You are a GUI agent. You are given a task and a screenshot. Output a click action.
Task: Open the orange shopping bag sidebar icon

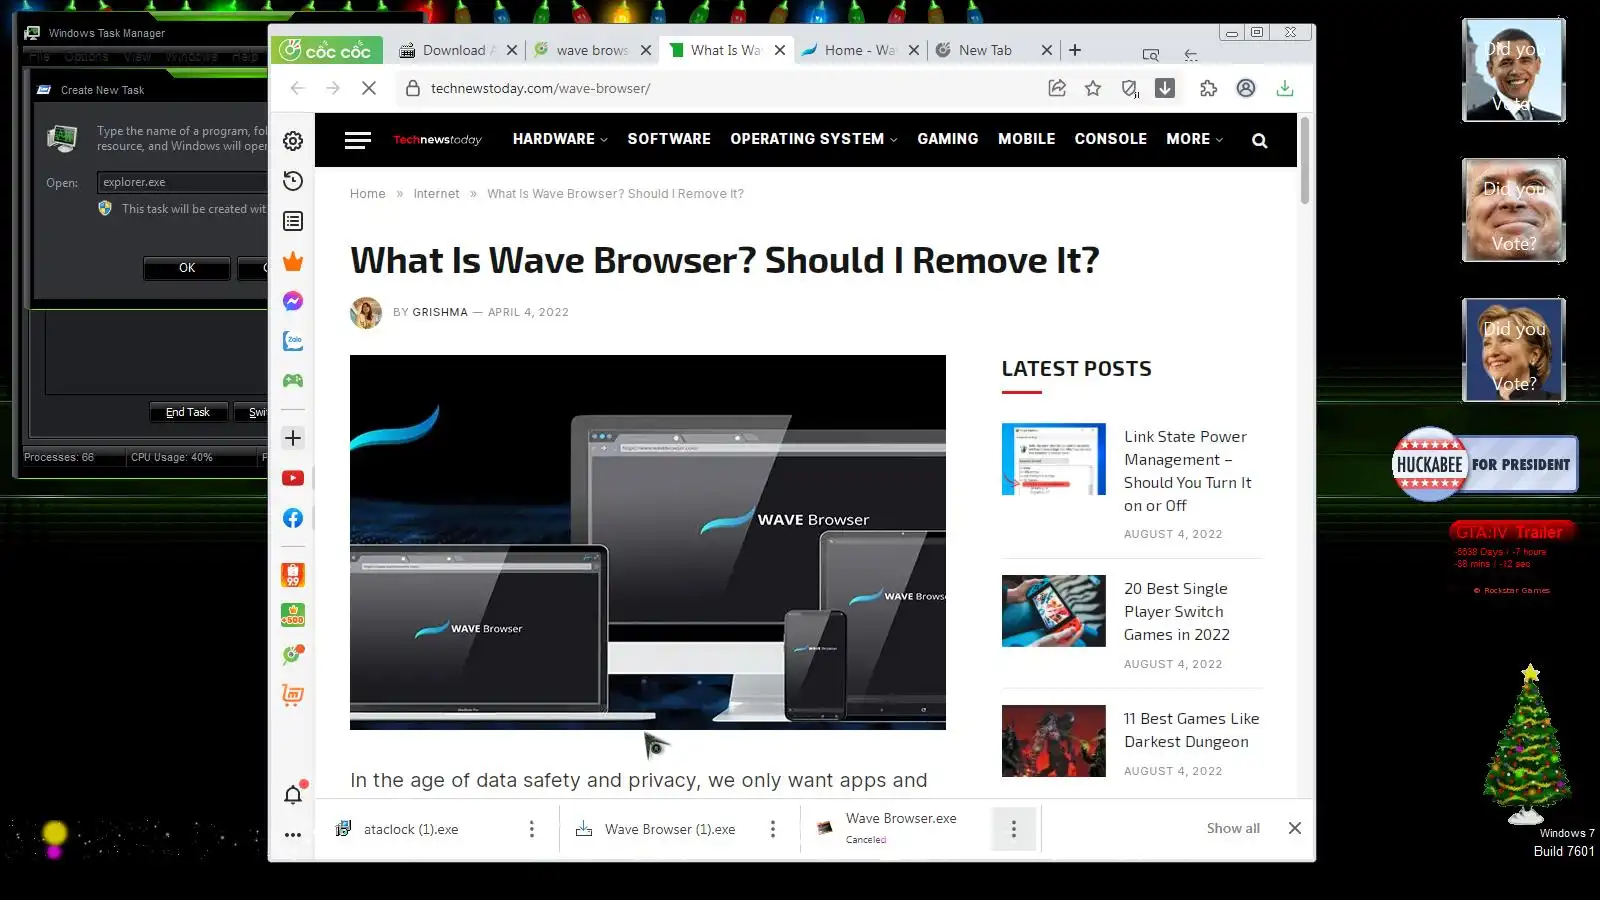tap(293, 575)
